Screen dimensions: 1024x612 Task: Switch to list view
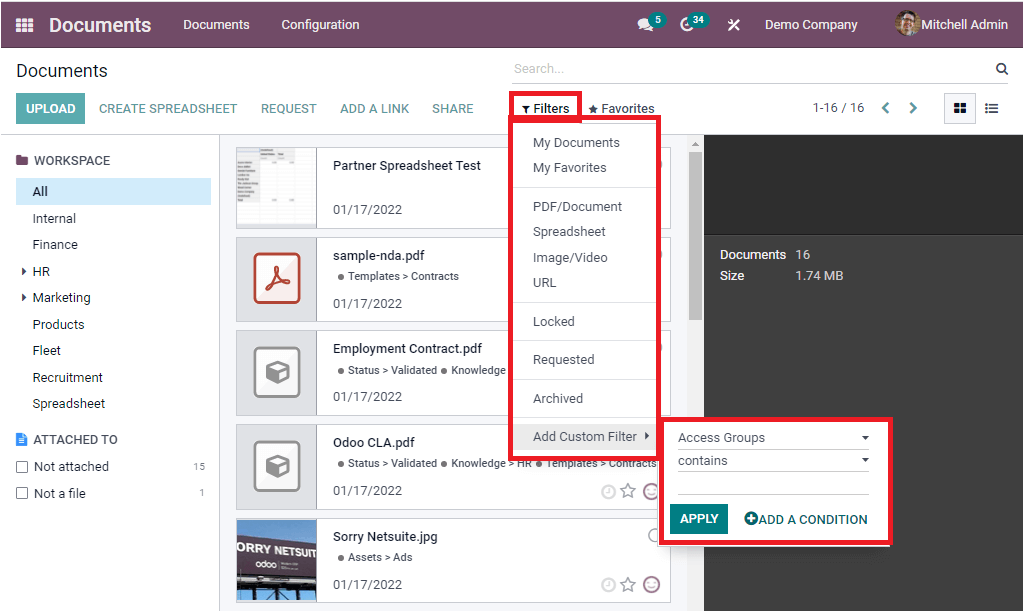[x=991, y=108]
